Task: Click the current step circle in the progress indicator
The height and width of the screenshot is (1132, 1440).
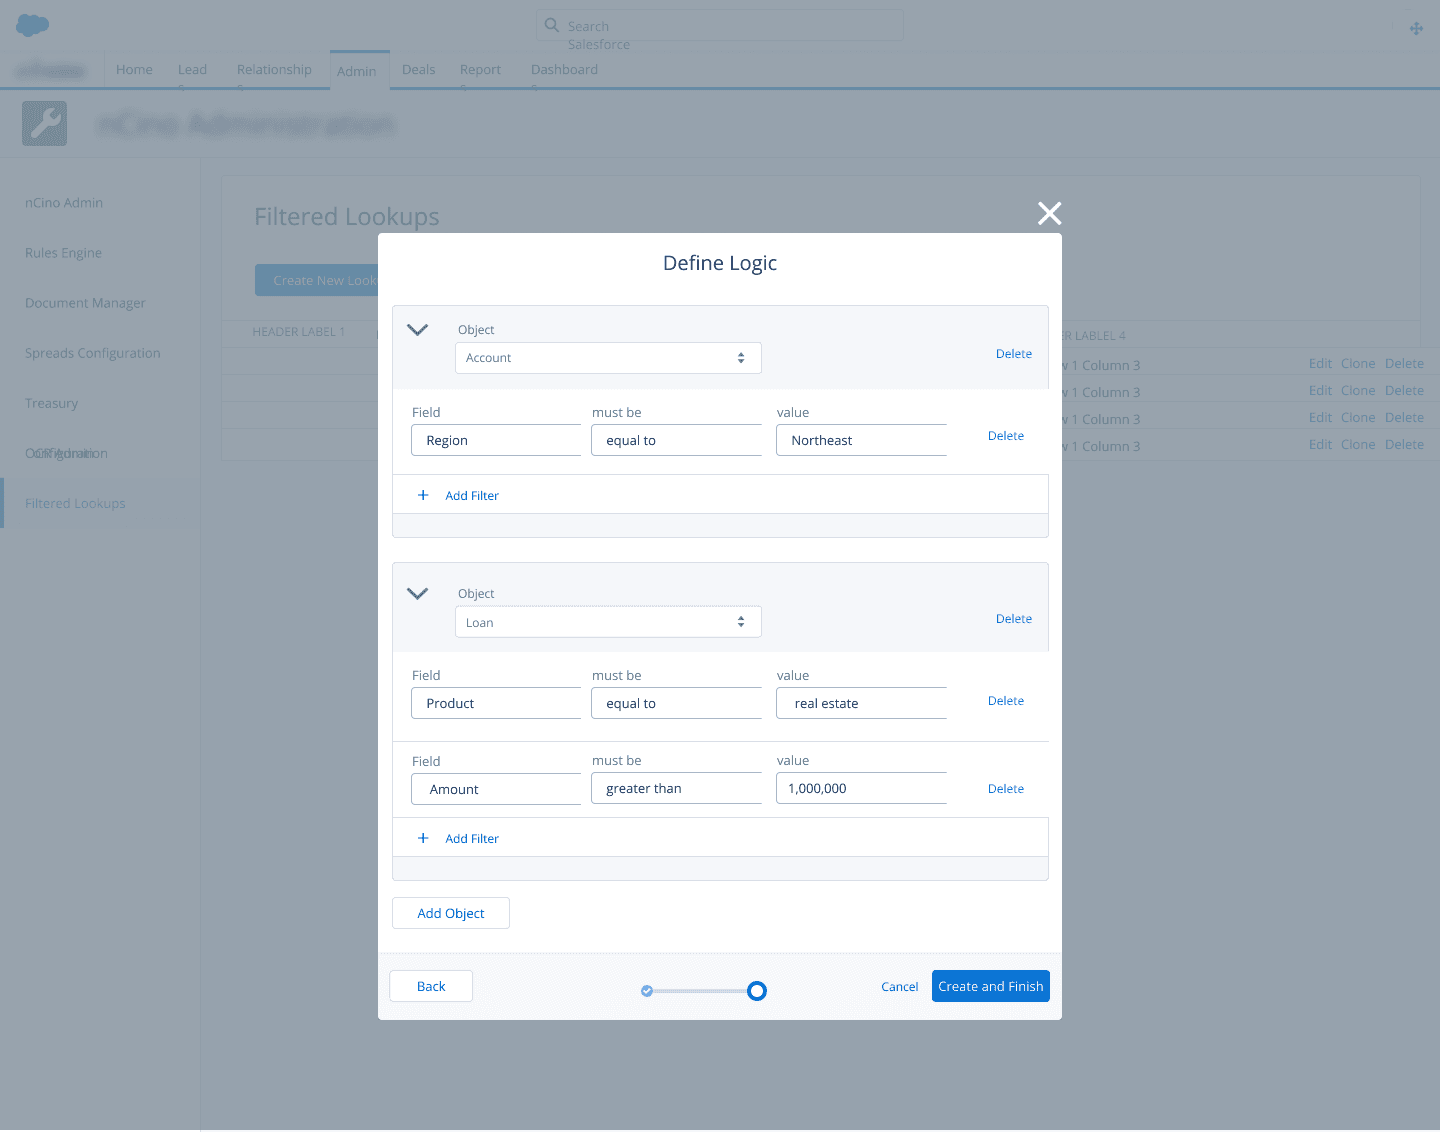Action: coord(757,991)
